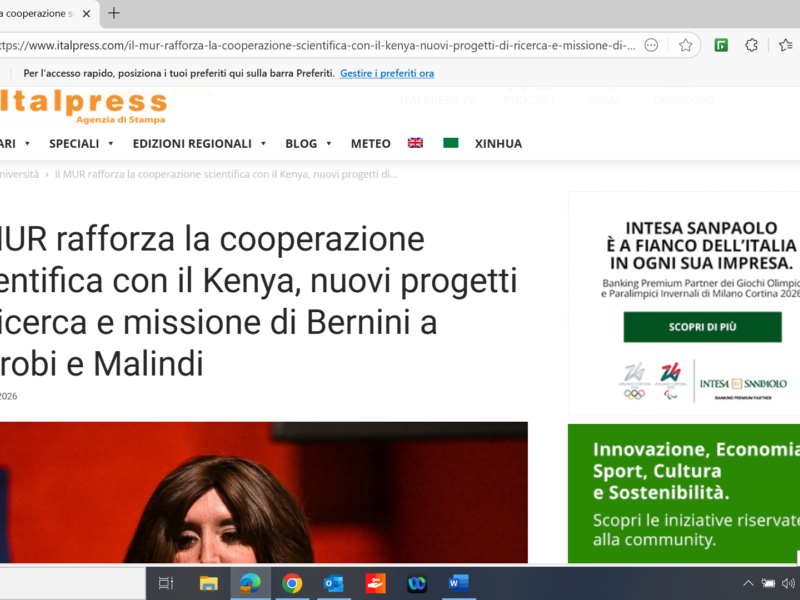Add the current page to favorites
This screenshot has width=800, height=600.
pyautogui.click(x=686, y=44)
